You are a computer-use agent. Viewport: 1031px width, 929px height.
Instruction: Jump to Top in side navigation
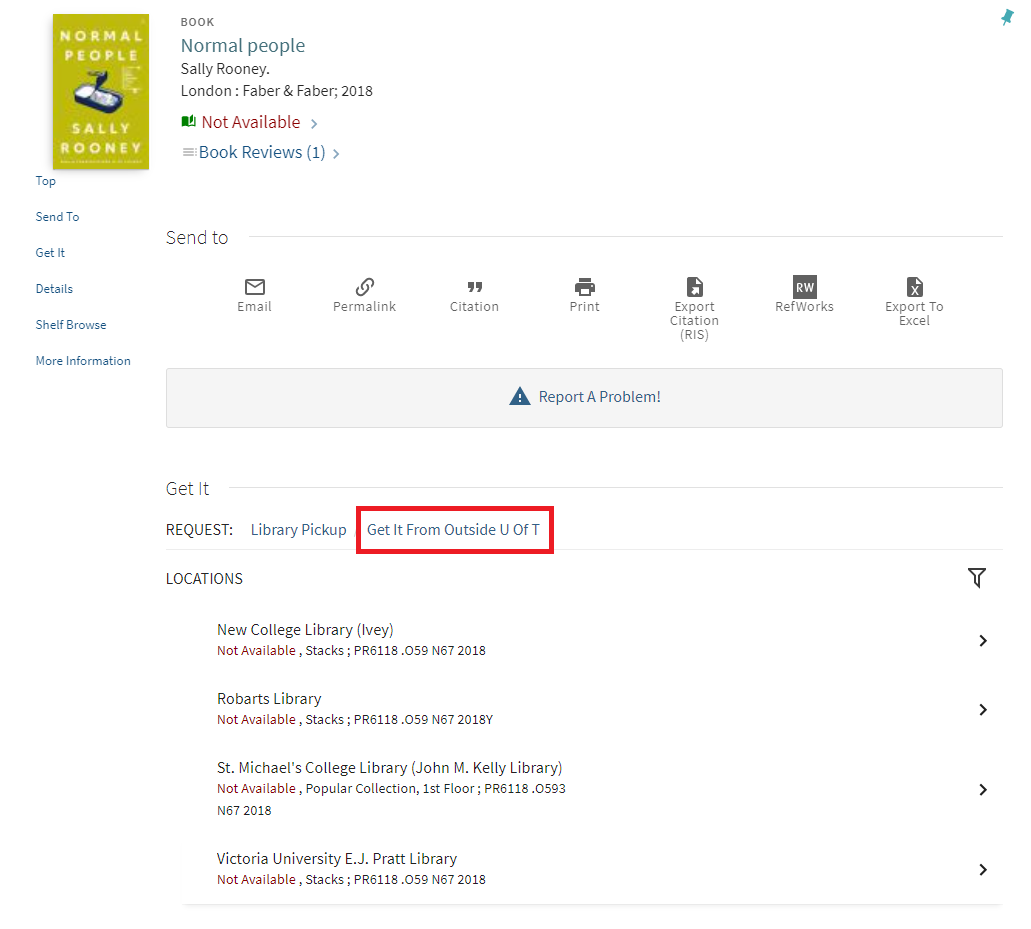pyautogui.click(x=45, y=181)
